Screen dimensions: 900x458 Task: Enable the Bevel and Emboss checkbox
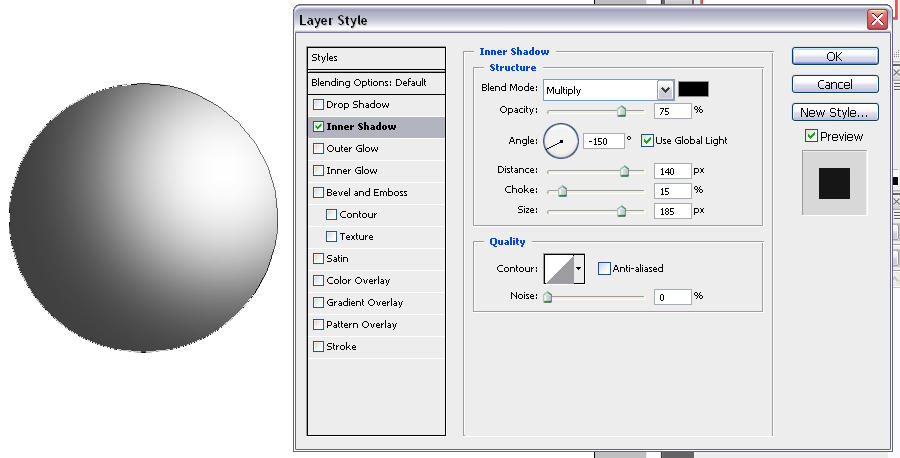point(318,192)
